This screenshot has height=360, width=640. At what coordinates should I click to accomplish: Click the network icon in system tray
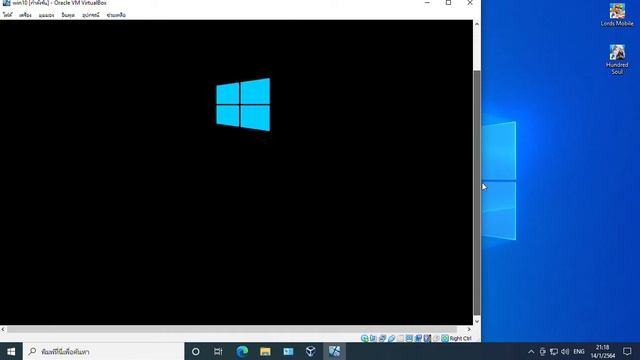pos(554,351)
